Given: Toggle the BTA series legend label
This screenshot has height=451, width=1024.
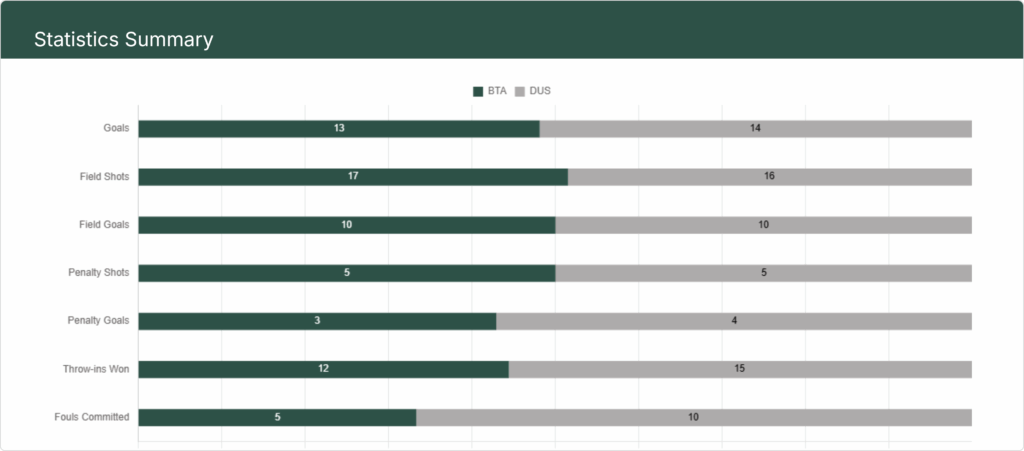Looking at the screenshot, I should [x=497, y=91].
